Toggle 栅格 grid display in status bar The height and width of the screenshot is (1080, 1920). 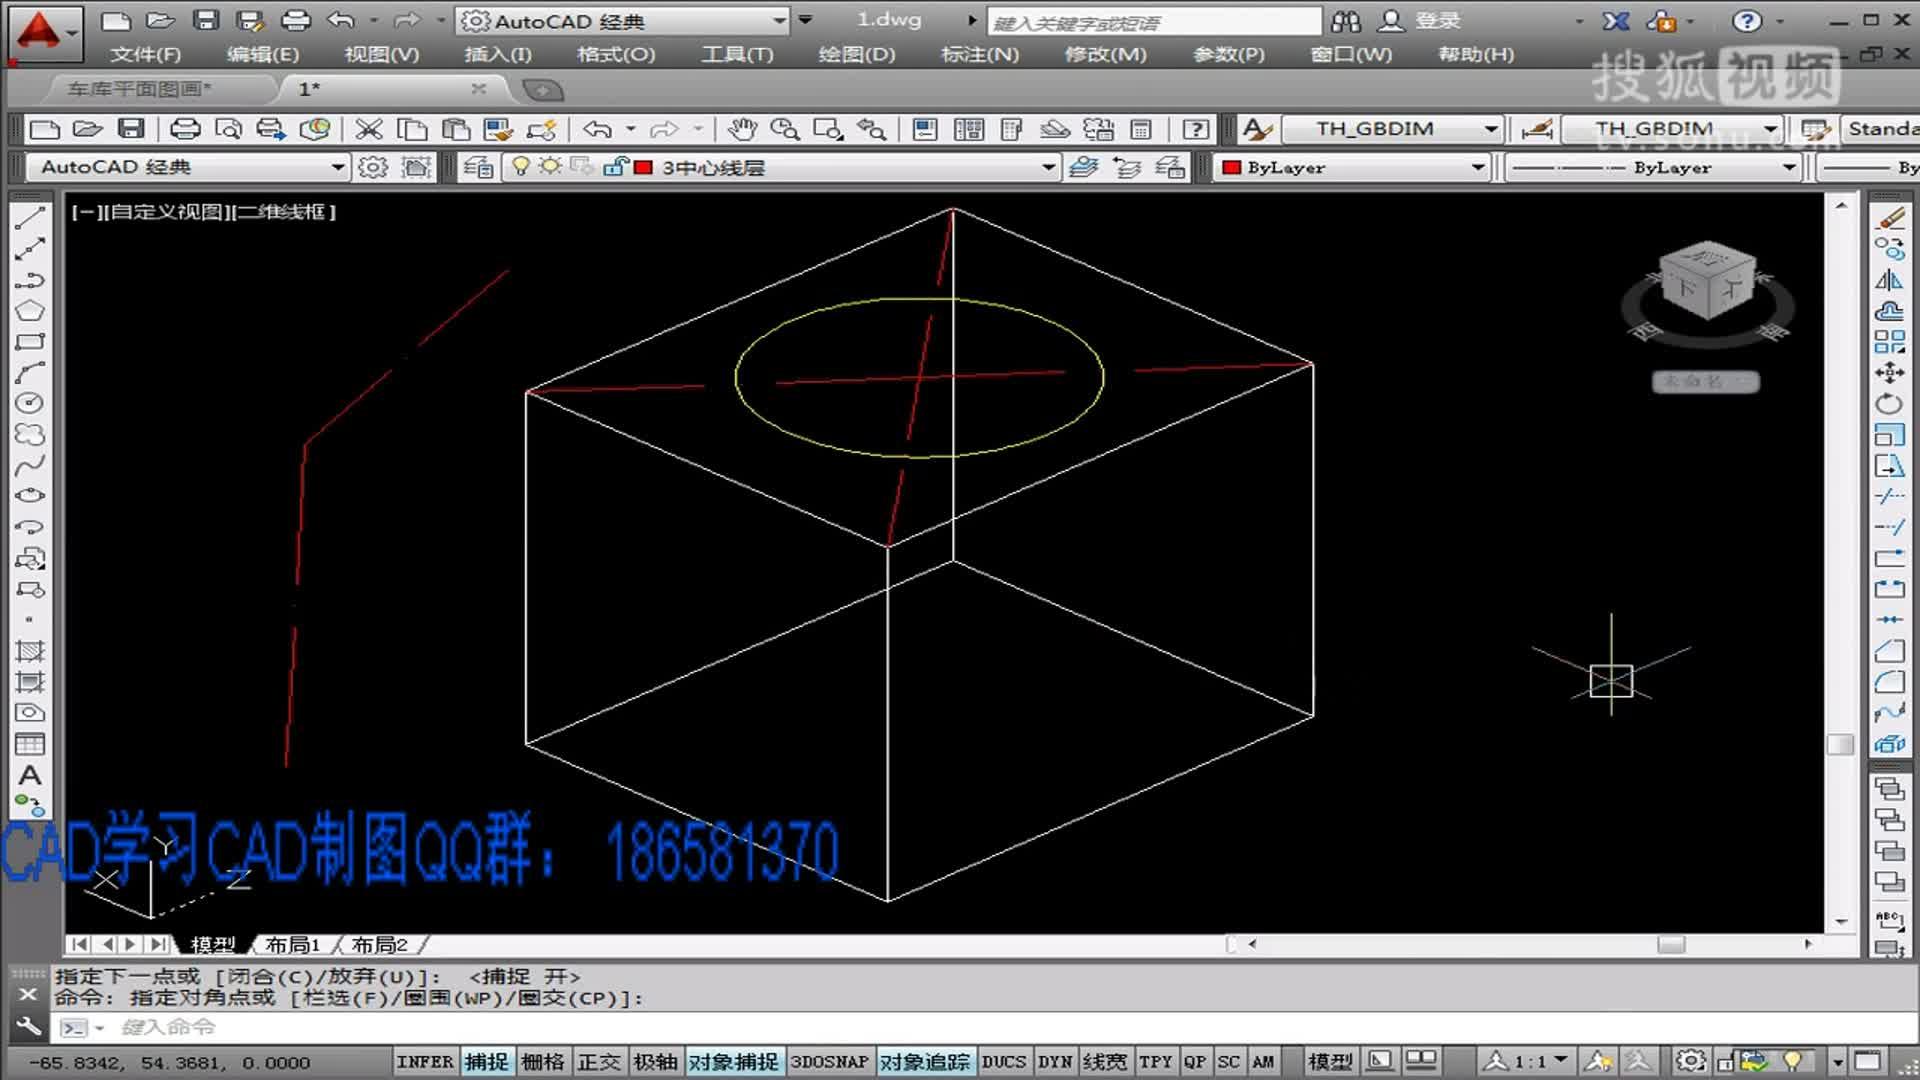point(542,1062)
